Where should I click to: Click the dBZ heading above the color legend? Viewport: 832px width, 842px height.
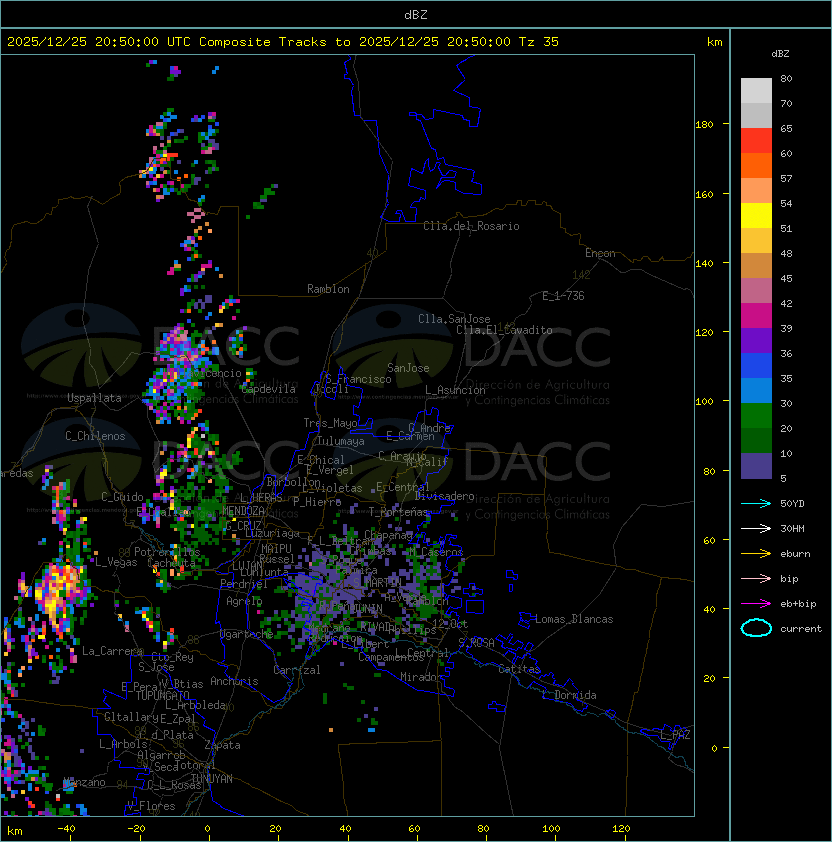tap(780, 54)
